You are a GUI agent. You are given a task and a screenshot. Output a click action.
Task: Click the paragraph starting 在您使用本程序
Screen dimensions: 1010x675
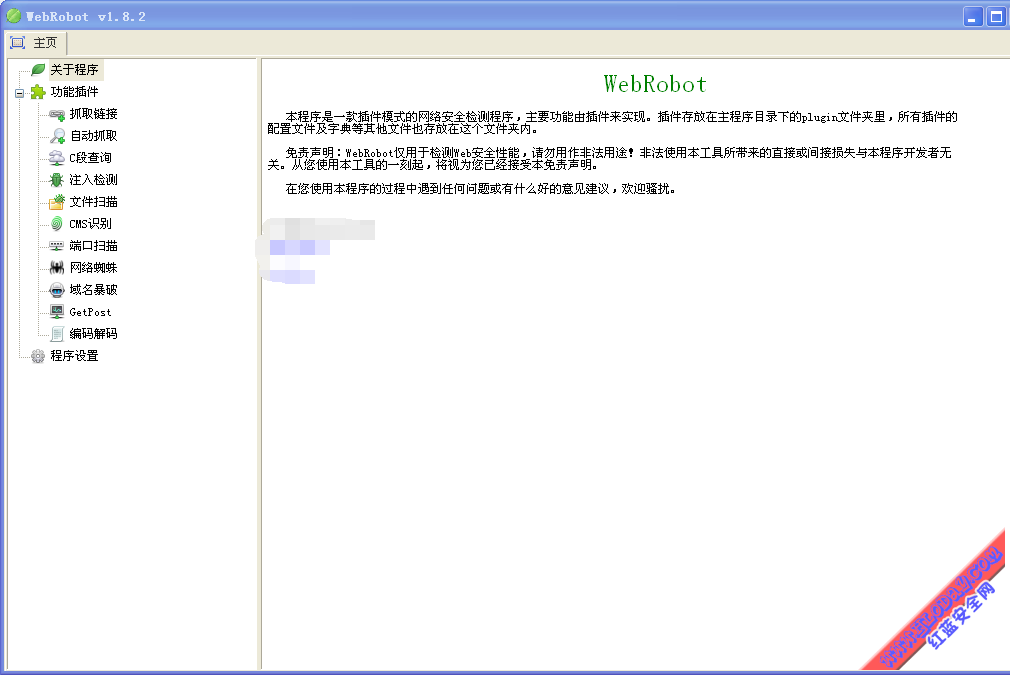coord(480,189)
